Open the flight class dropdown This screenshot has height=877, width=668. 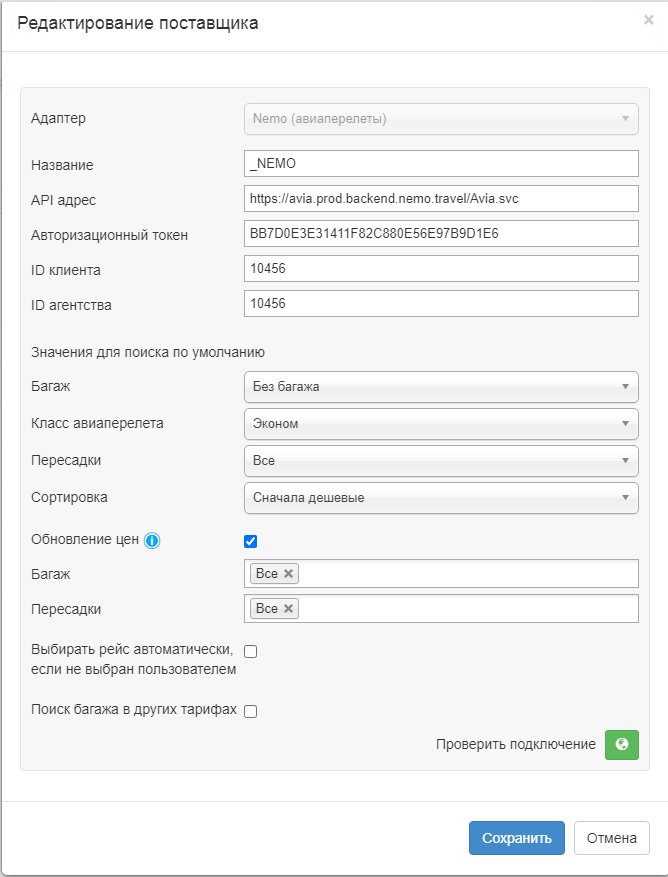(x=440, y=423)
